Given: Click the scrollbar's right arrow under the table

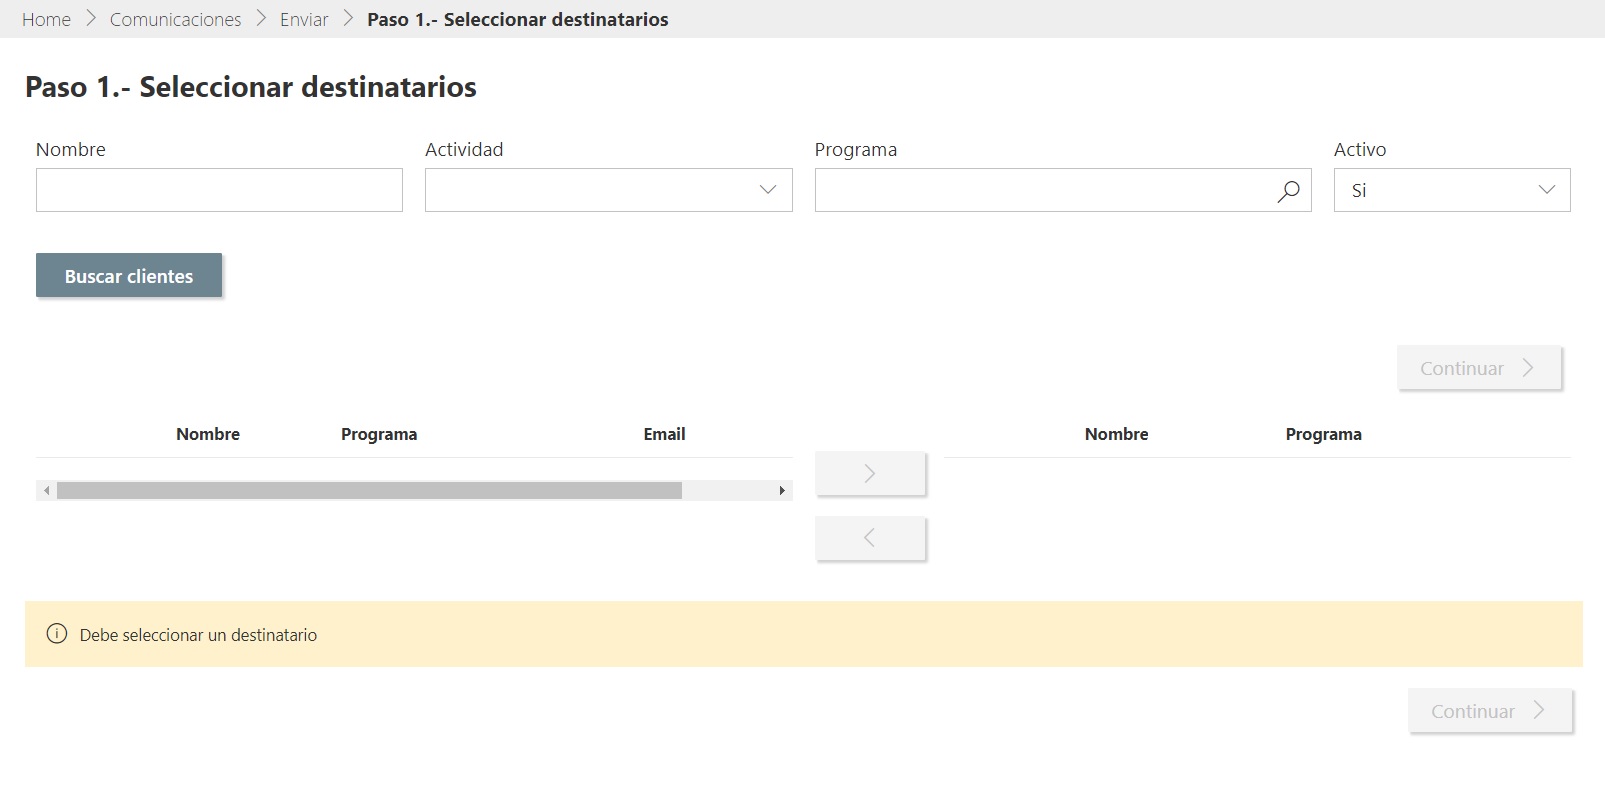Looking at the screenshot, I should pyautogui.click(x=782, y=491).
